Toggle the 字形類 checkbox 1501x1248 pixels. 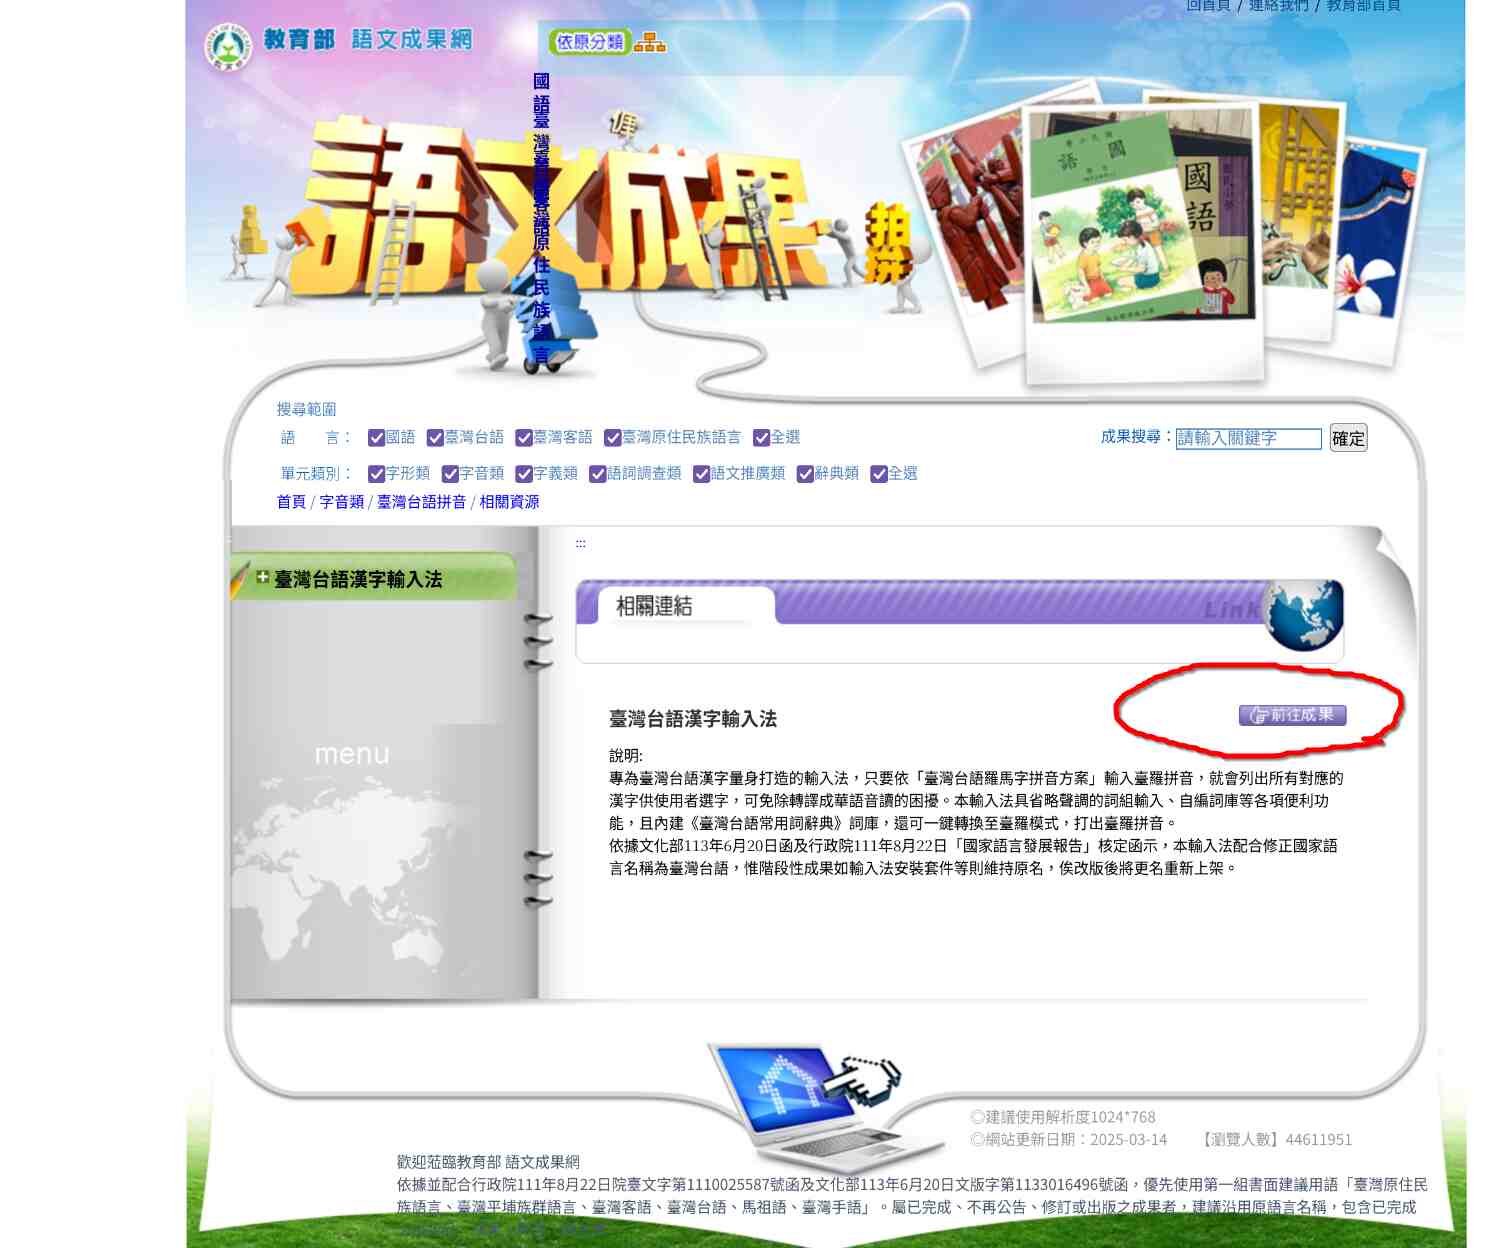[377, 474]
